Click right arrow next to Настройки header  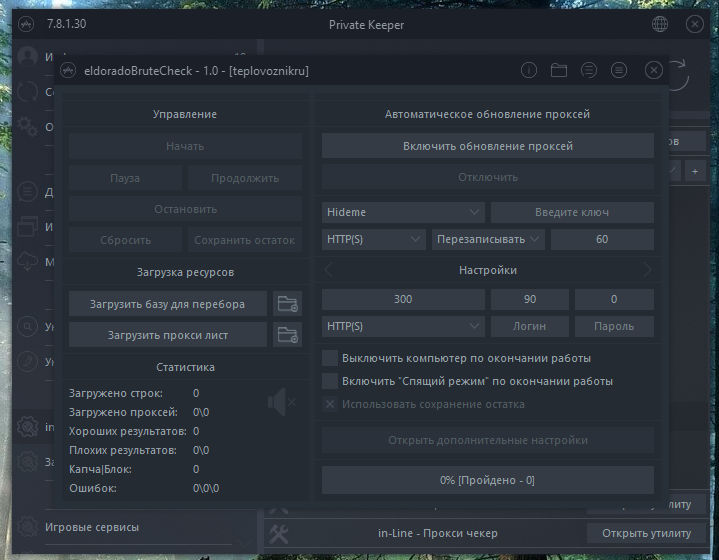point(647,270)
